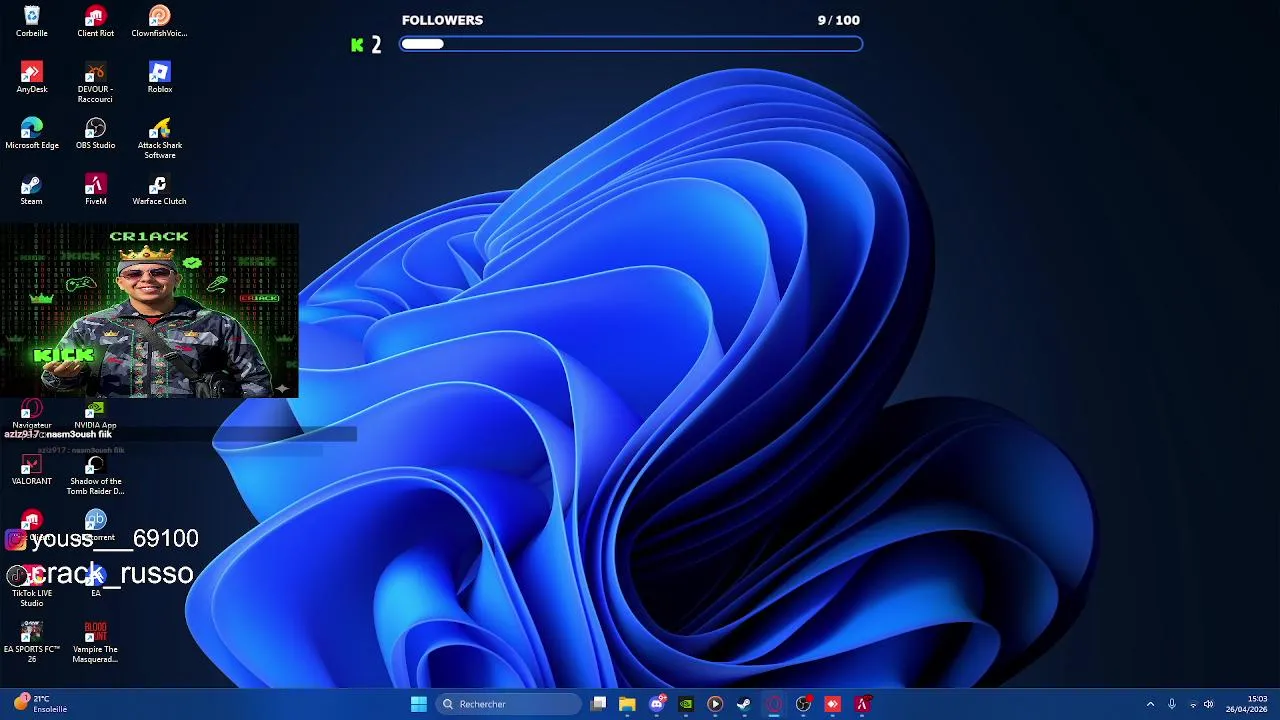Open Task View in the taskbar
Screen dimensions: 1280x720
[x=598, y=704]
